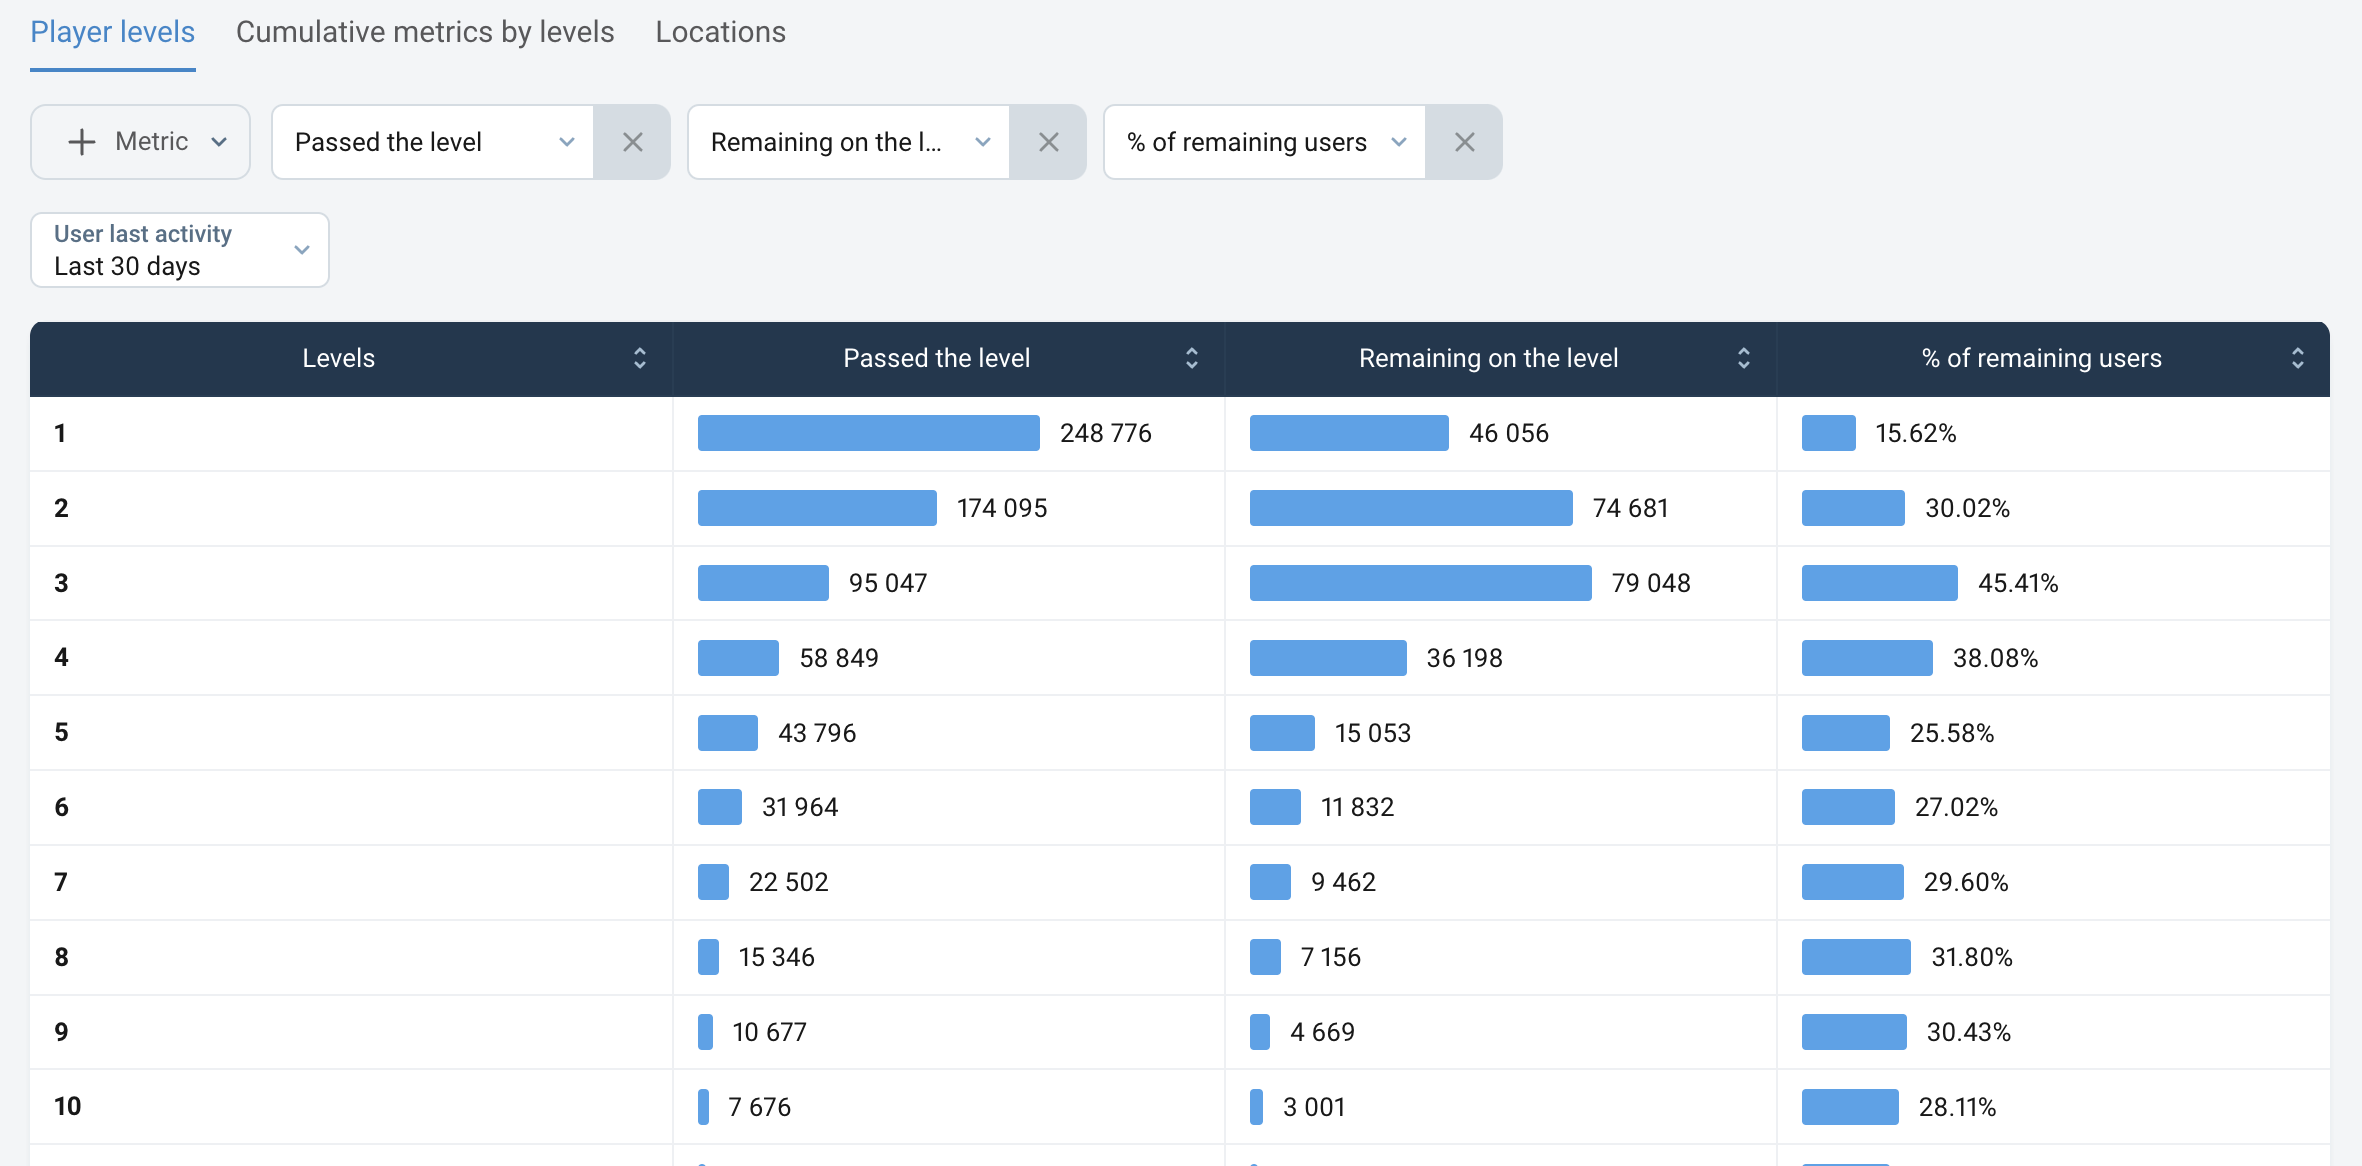Image resolution: width=2362 pixels, height=1166 pixels.
Task: Open the Passed the level dropdown
Action: [433, 142]
